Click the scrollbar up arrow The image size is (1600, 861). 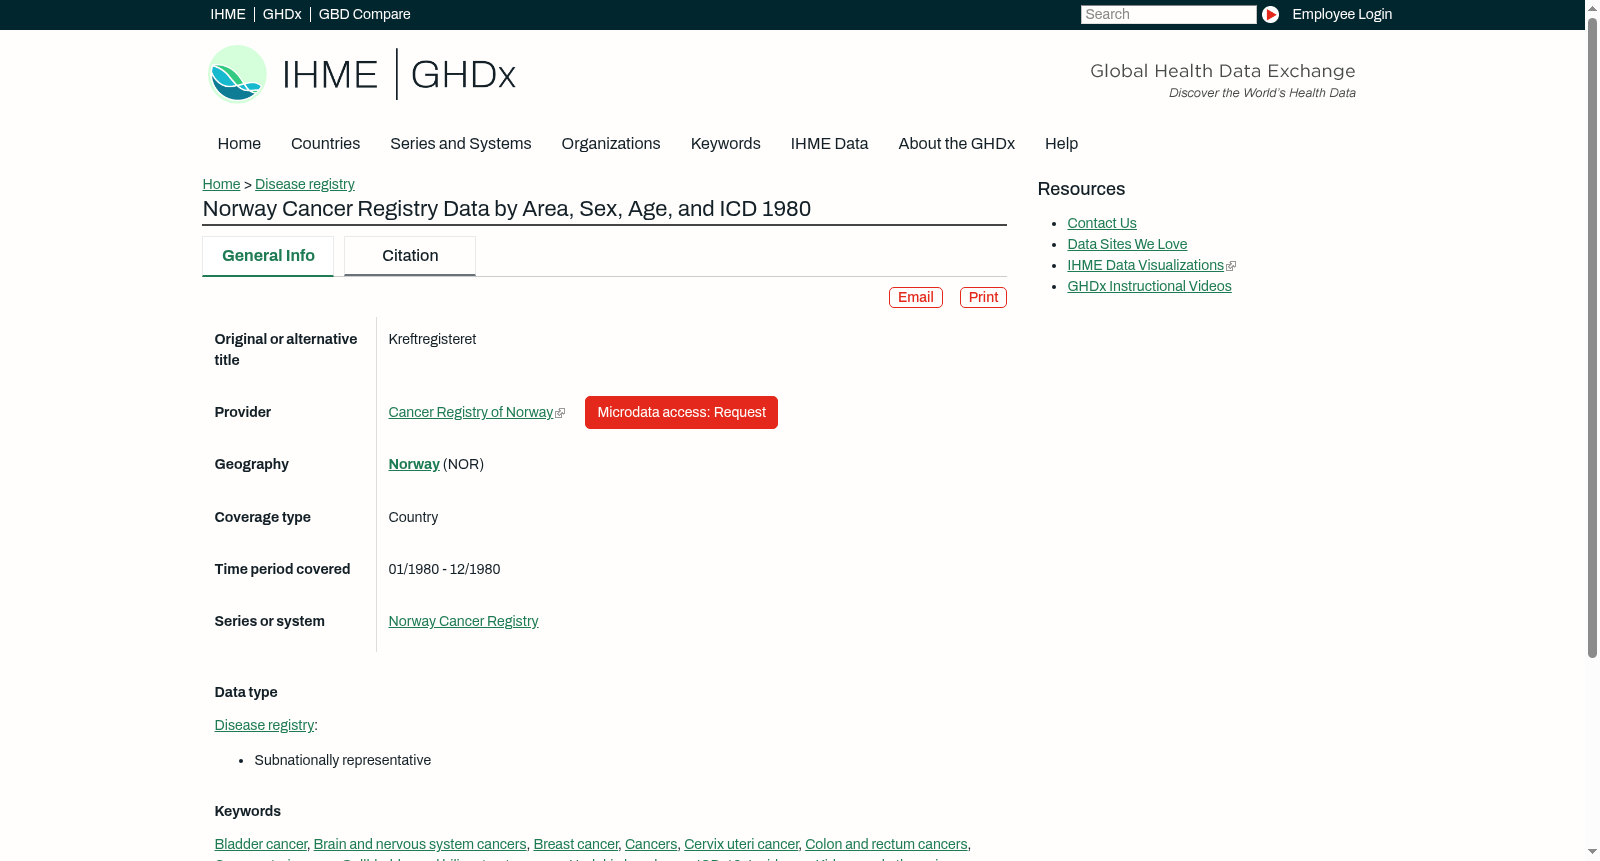click(x=1592, y=8)
